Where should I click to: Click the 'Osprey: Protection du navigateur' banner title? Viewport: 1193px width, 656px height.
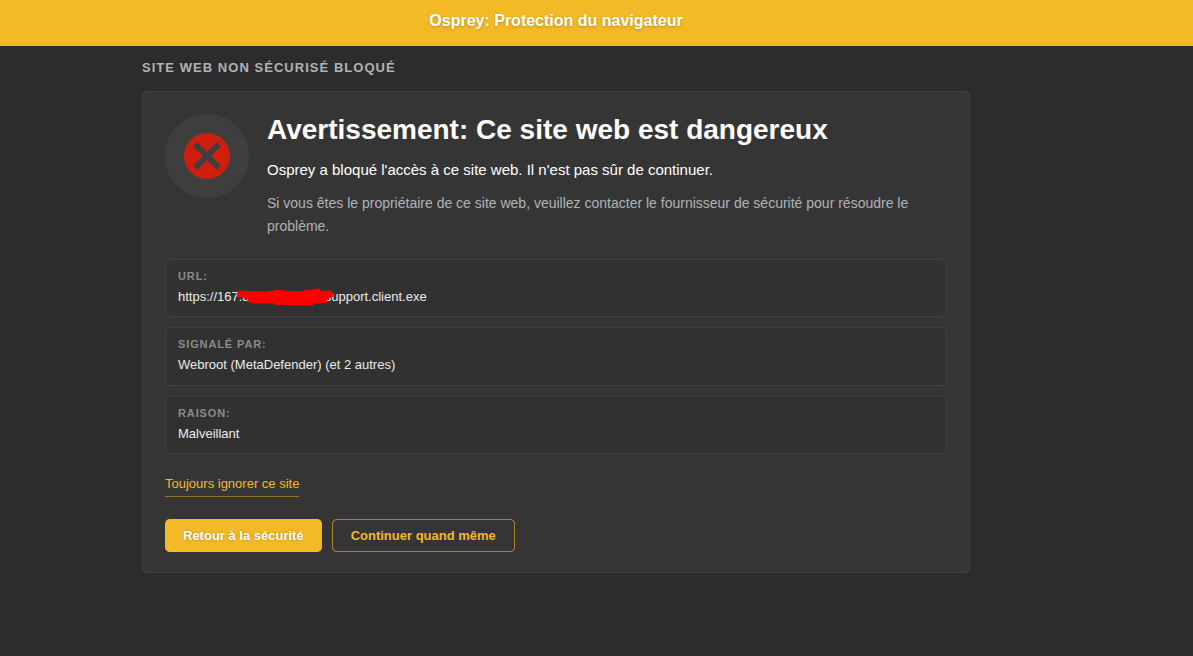point(555,21)
